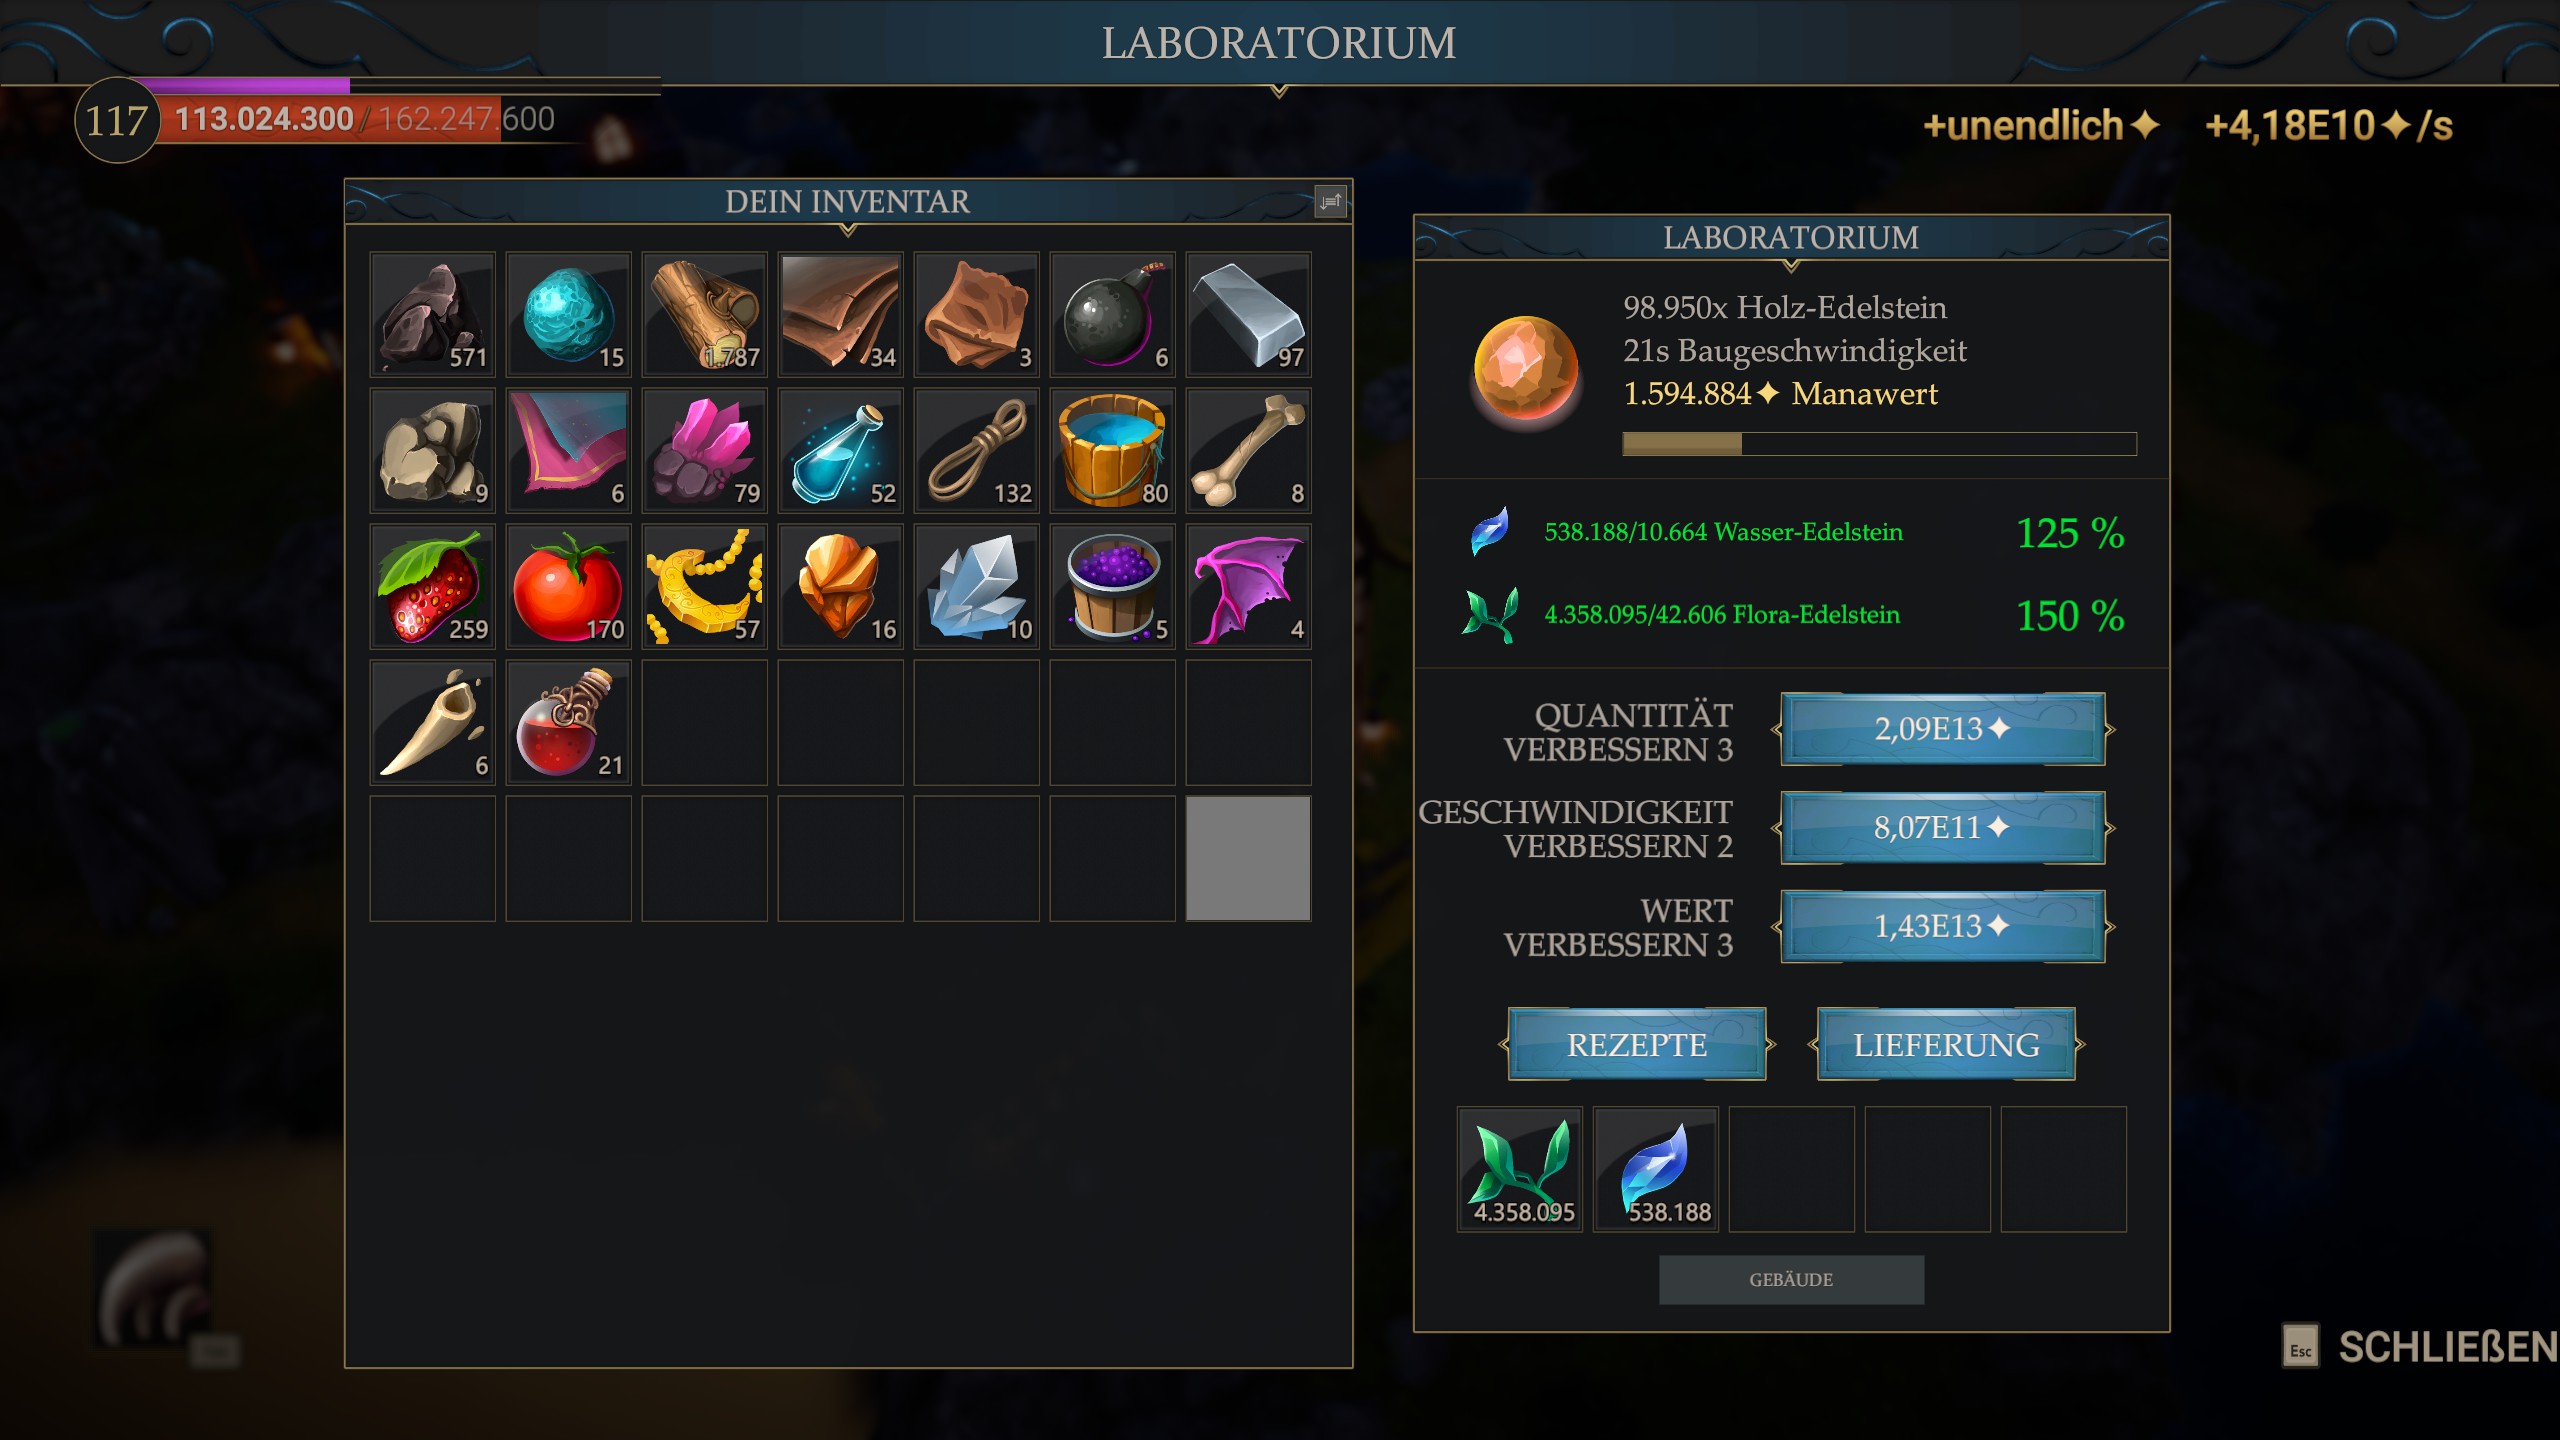Click the gold necklace item

(x=704, y=587)
